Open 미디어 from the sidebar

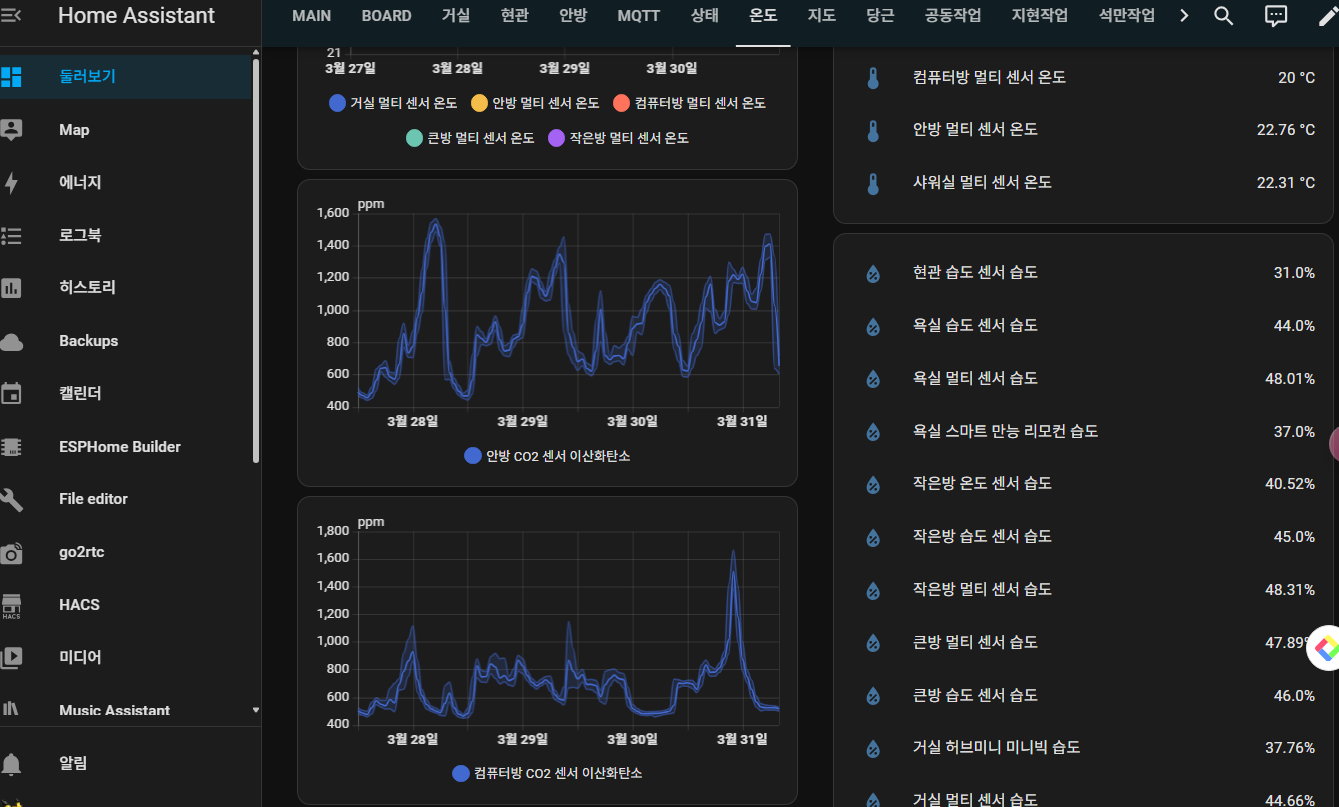[x=126, y=658]
